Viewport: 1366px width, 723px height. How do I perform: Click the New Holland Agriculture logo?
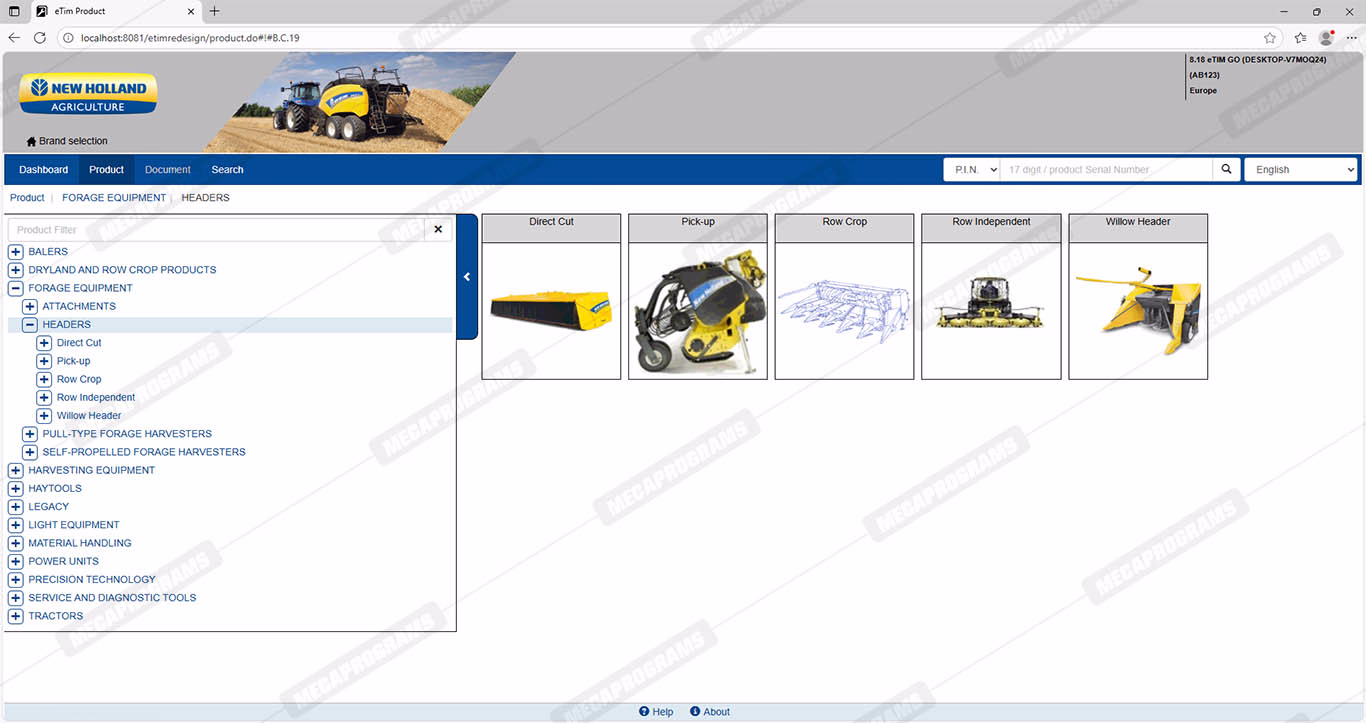pos(88,94)
